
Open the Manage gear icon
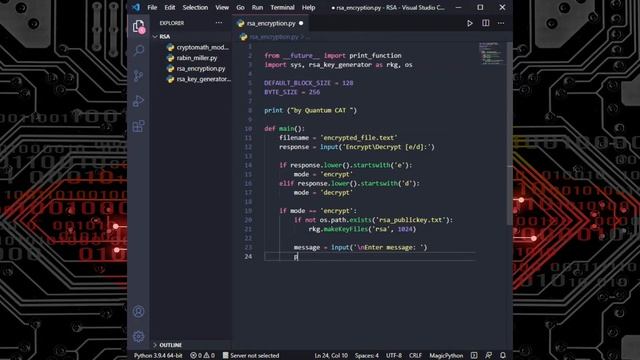coord(139,336)
